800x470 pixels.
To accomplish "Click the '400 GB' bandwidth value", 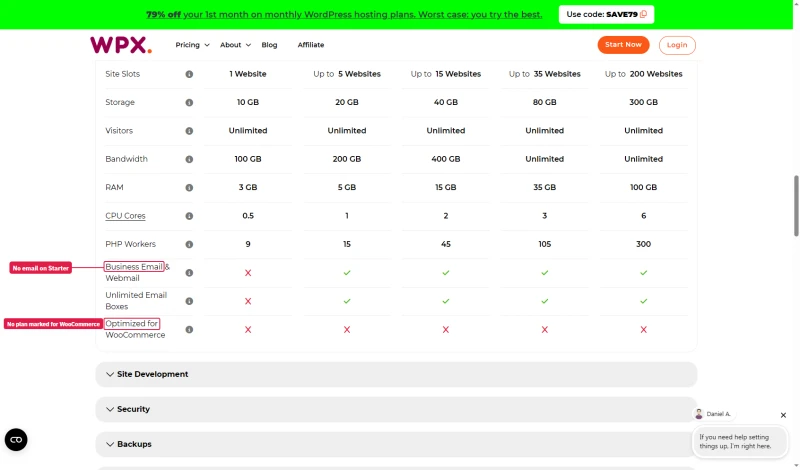I will pos(445,159).
